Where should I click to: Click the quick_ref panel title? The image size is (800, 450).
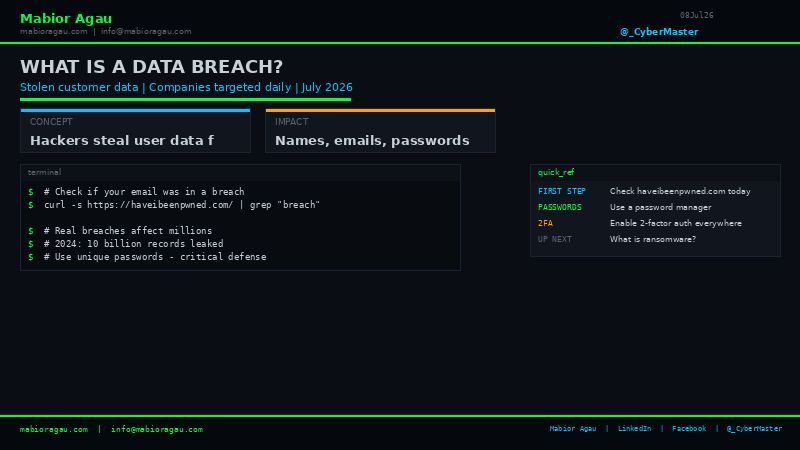pyautogui.click(x=556, y=172)
